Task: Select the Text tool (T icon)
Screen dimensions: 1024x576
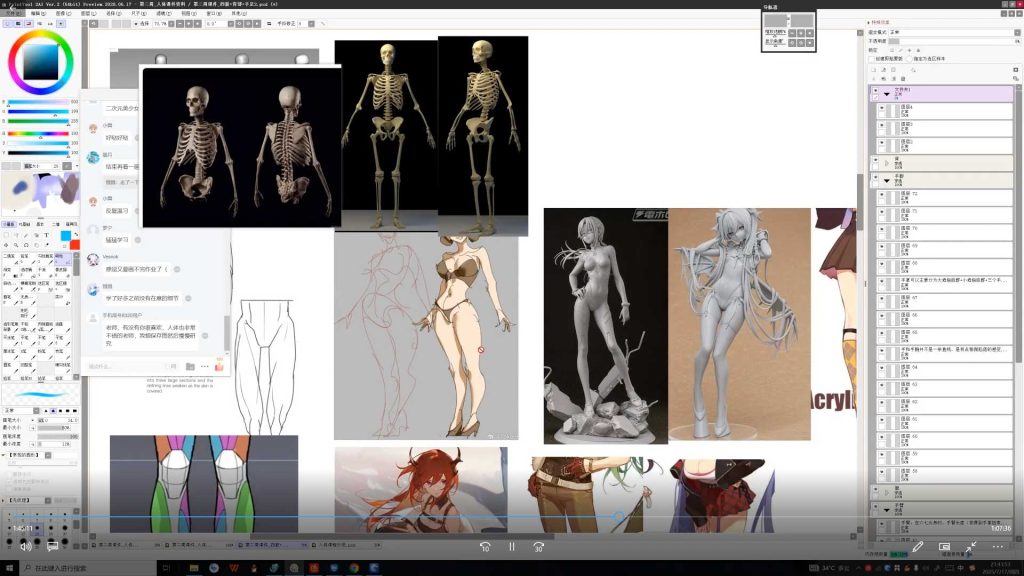Action: [x=46, y=235]
